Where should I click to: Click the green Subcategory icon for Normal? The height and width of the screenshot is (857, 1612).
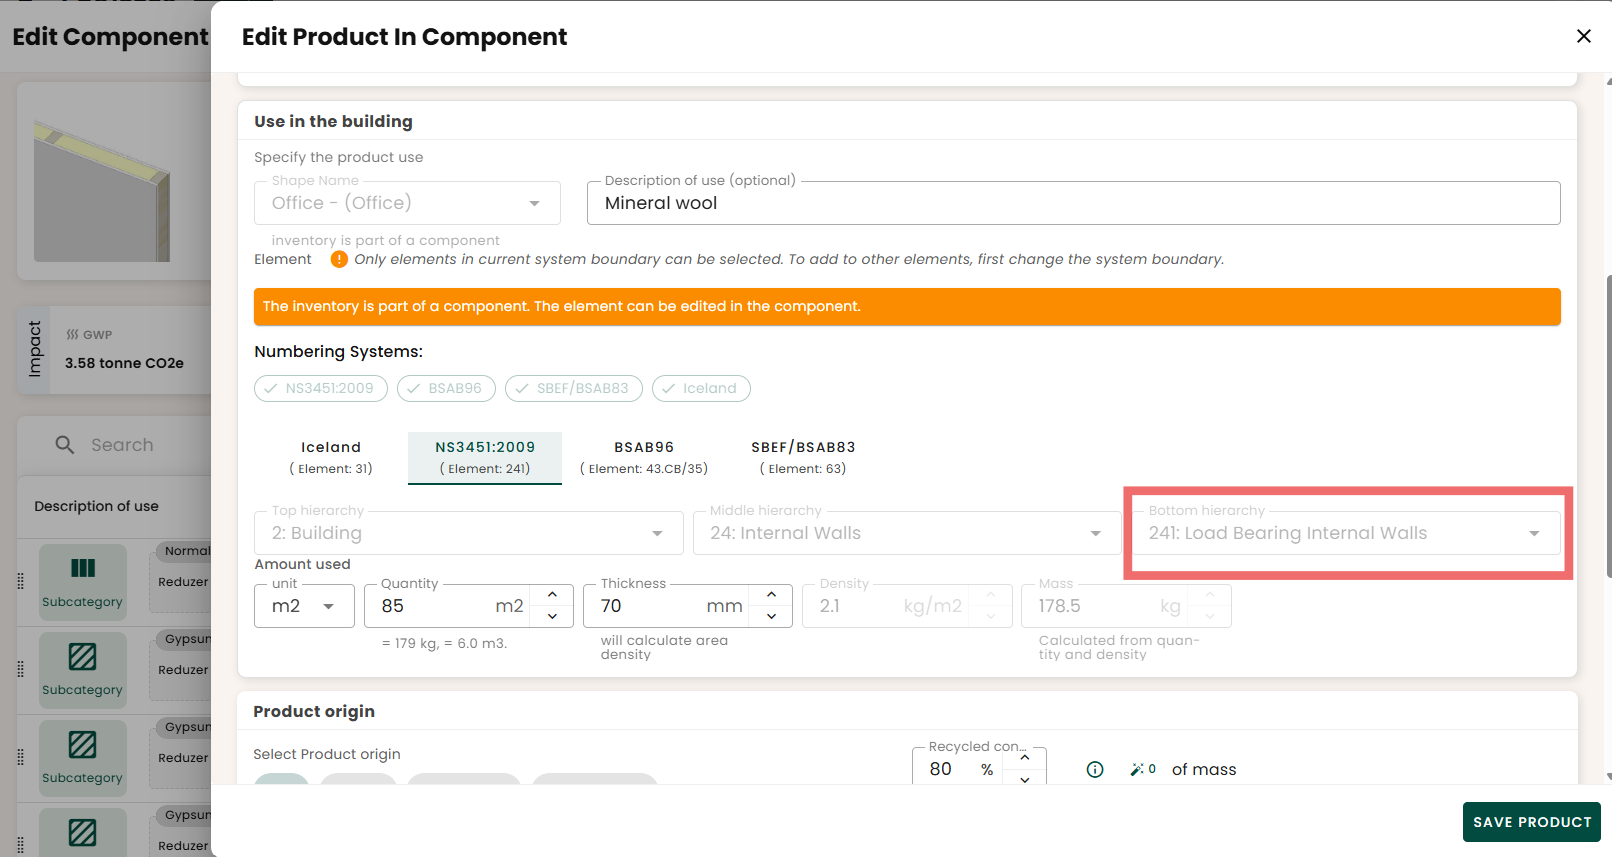coord(83,568)
